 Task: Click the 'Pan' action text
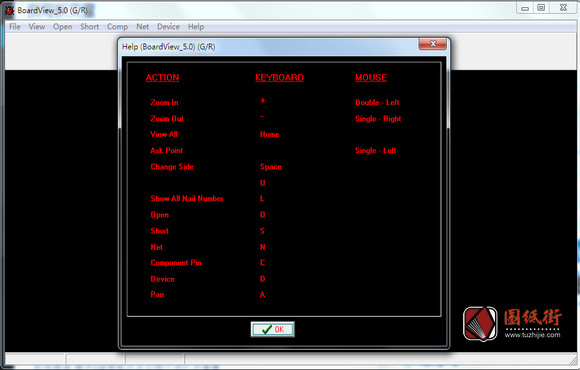tap(157, 295)
